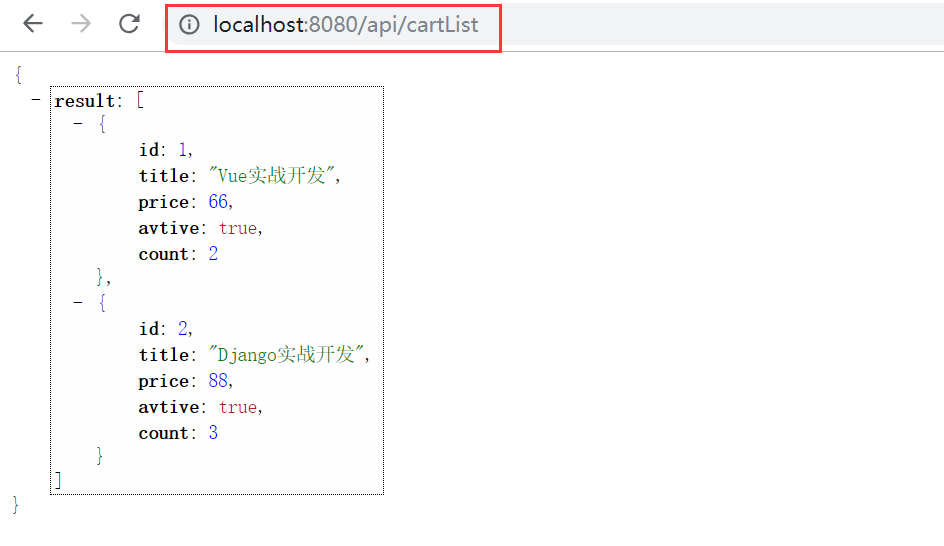Collapse the result array

[x=36, y=99]
